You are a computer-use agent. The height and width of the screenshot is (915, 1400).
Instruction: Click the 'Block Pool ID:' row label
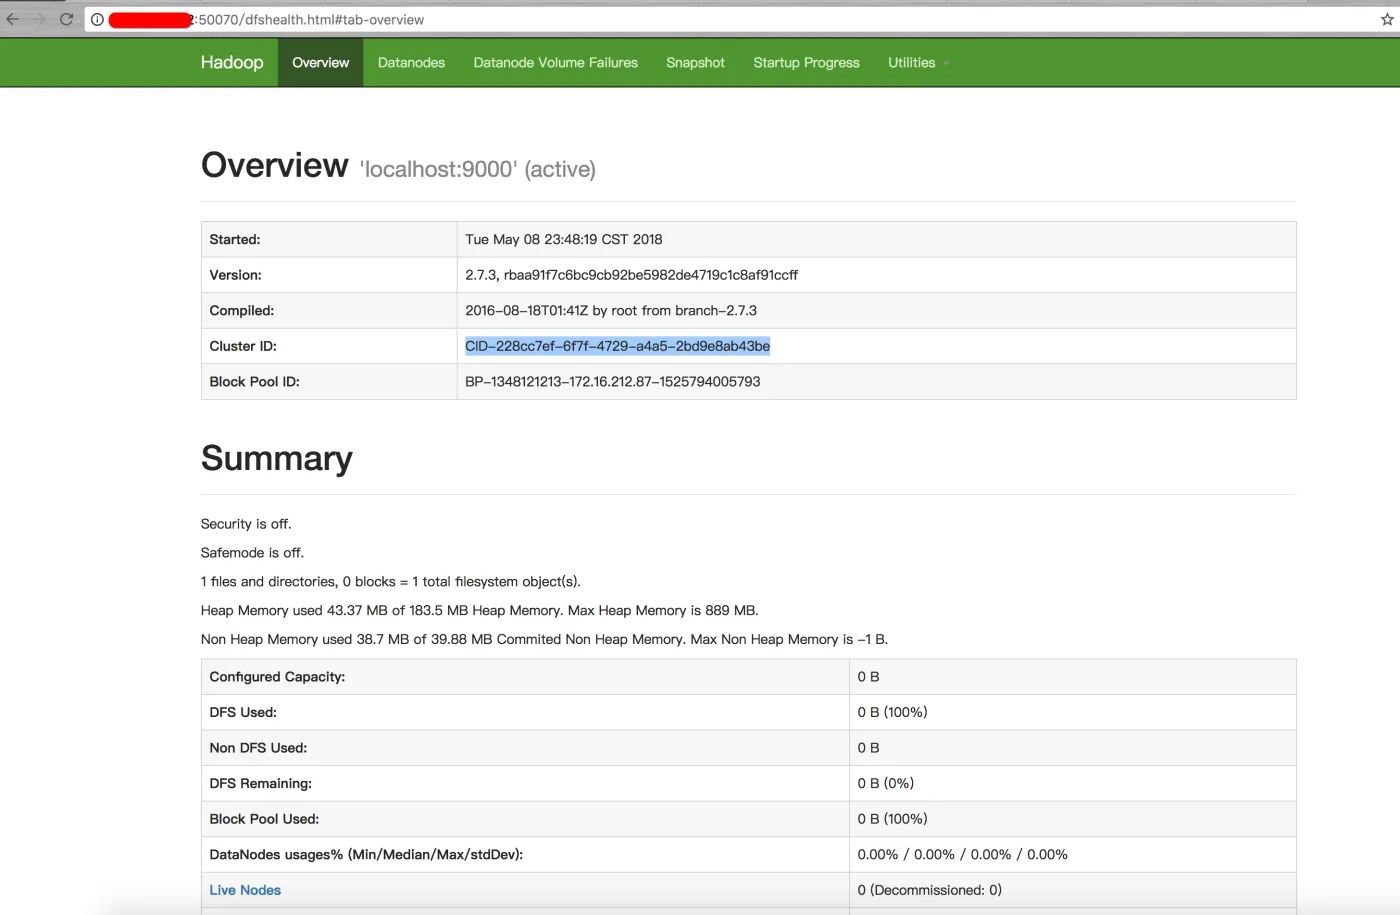point(254,382)
